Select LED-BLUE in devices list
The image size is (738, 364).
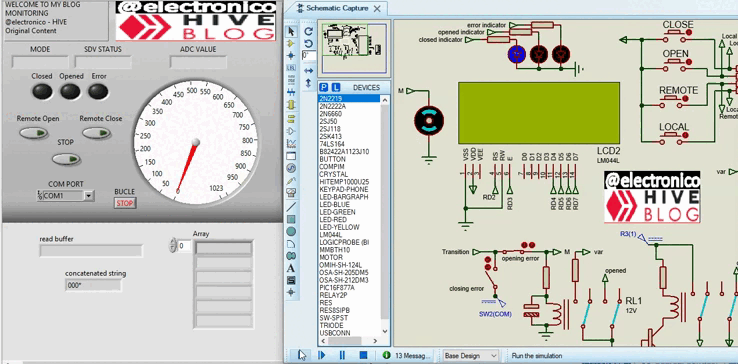coord(334,204)
